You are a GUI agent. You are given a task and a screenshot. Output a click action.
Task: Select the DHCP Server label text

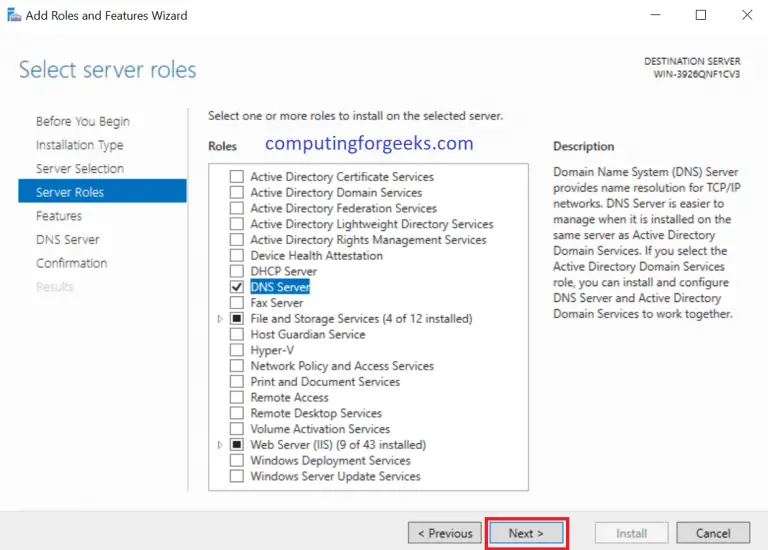coord(284,271)
